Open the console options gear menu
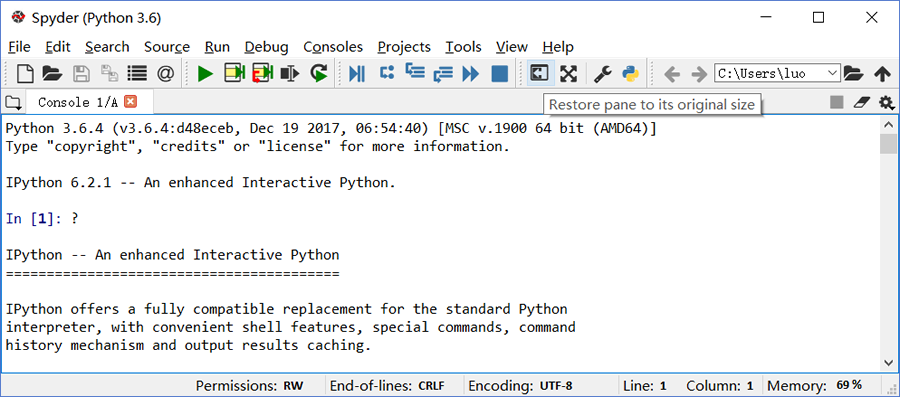 click(887, 103)
